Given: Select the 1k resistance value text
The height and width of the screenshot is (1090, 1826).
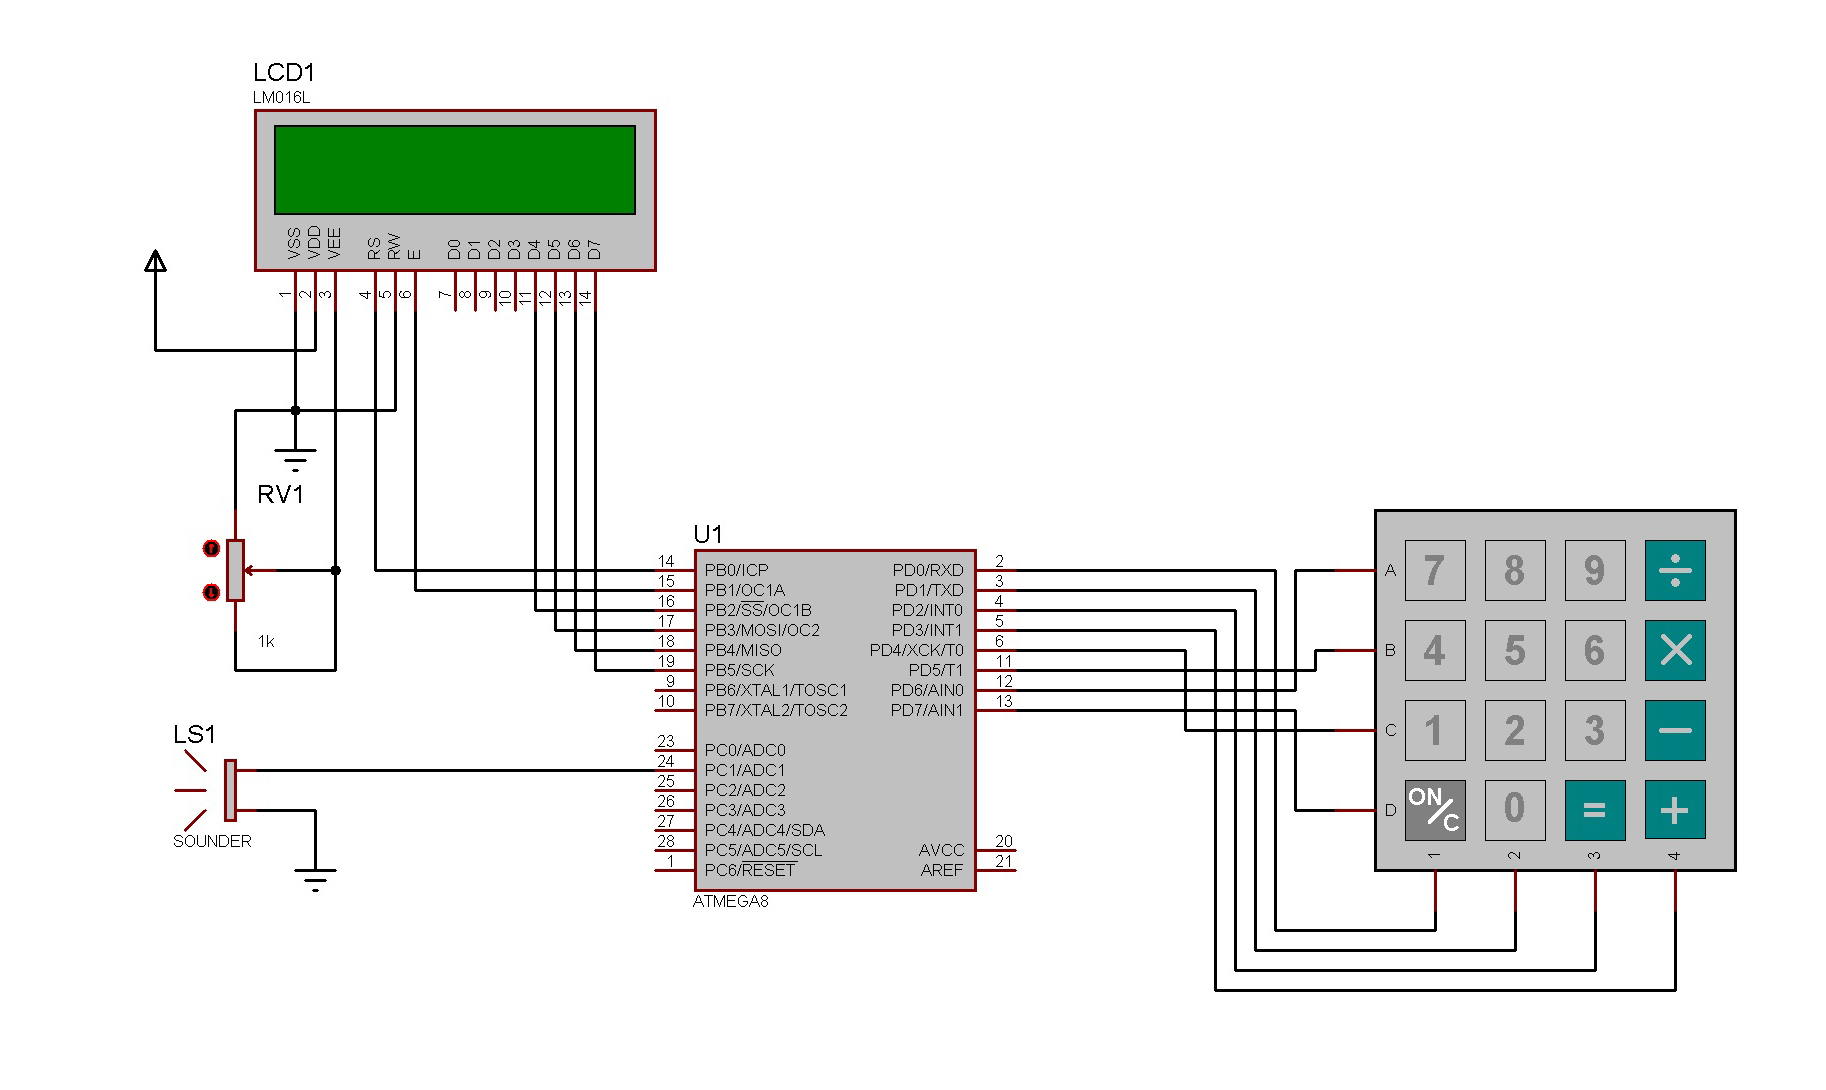Looking at the screenshot, I should pyautogui.click(x=266, y=642).
